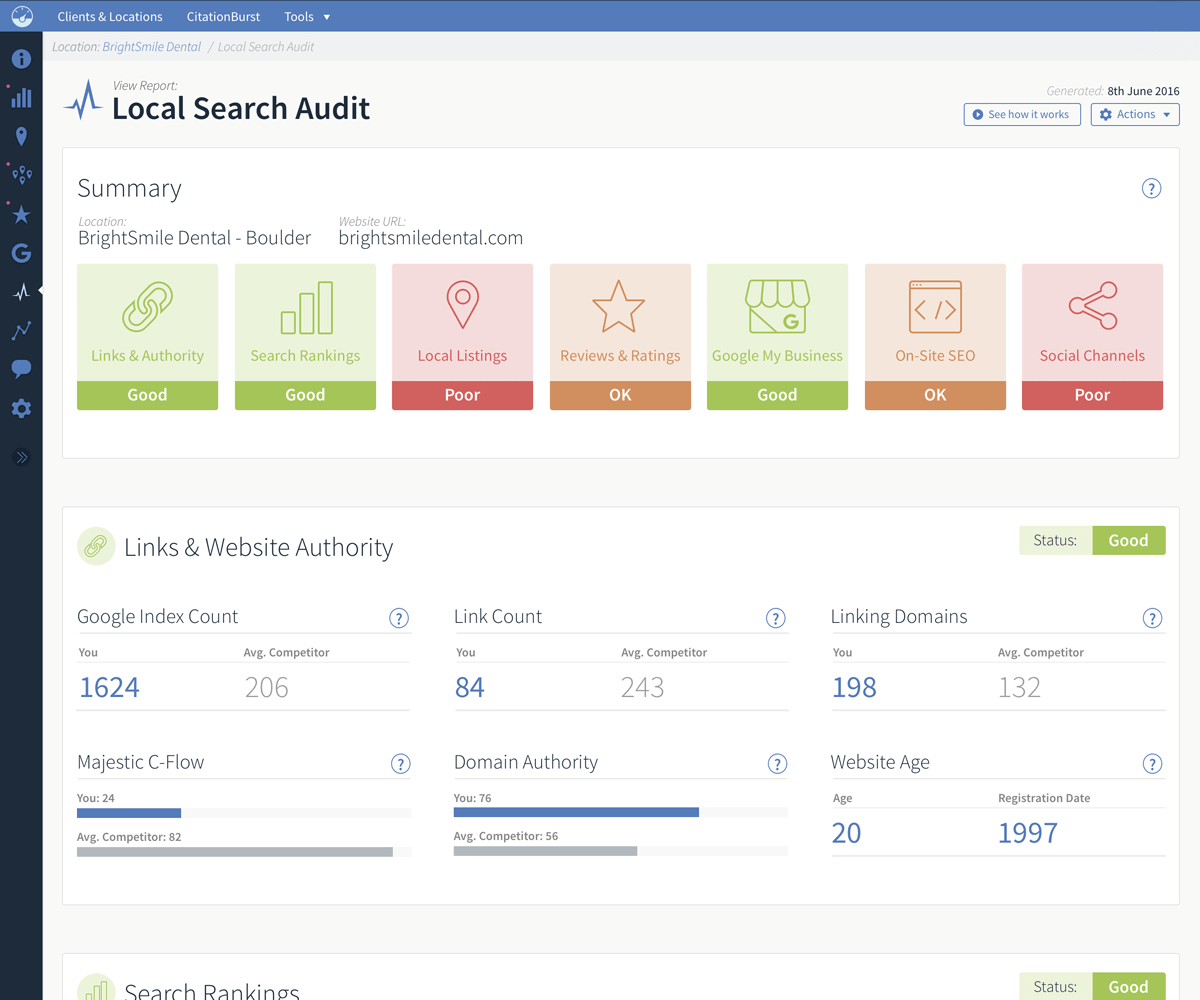Open the info icon at top of sidebar
The width and height of the screenshot is (1200, 1000).
[21, 59]
